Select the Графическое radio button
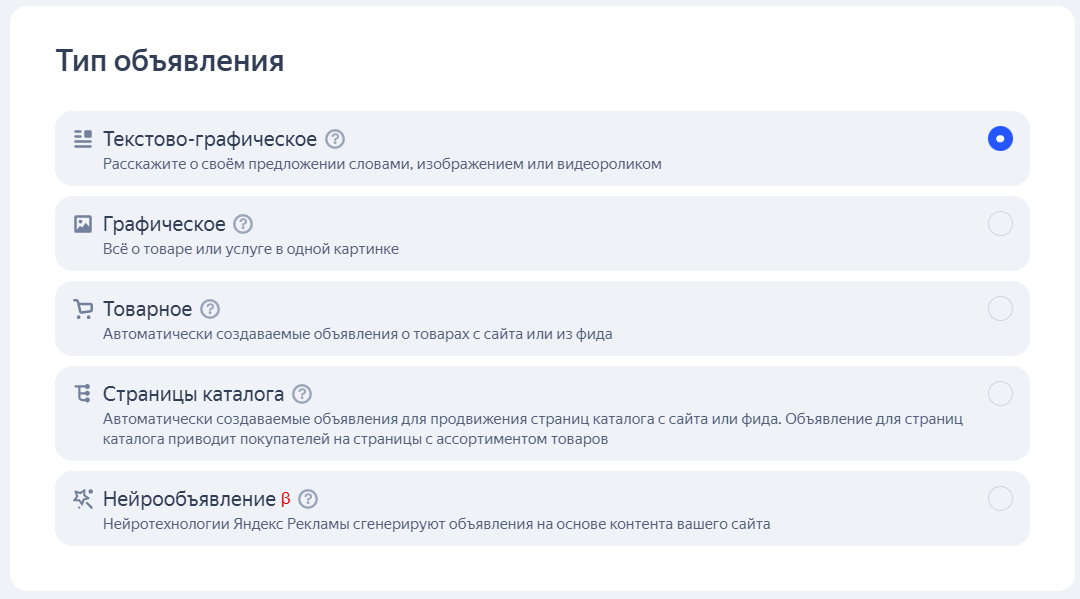Screen dimensions: 1080x599 [1000, 224]
